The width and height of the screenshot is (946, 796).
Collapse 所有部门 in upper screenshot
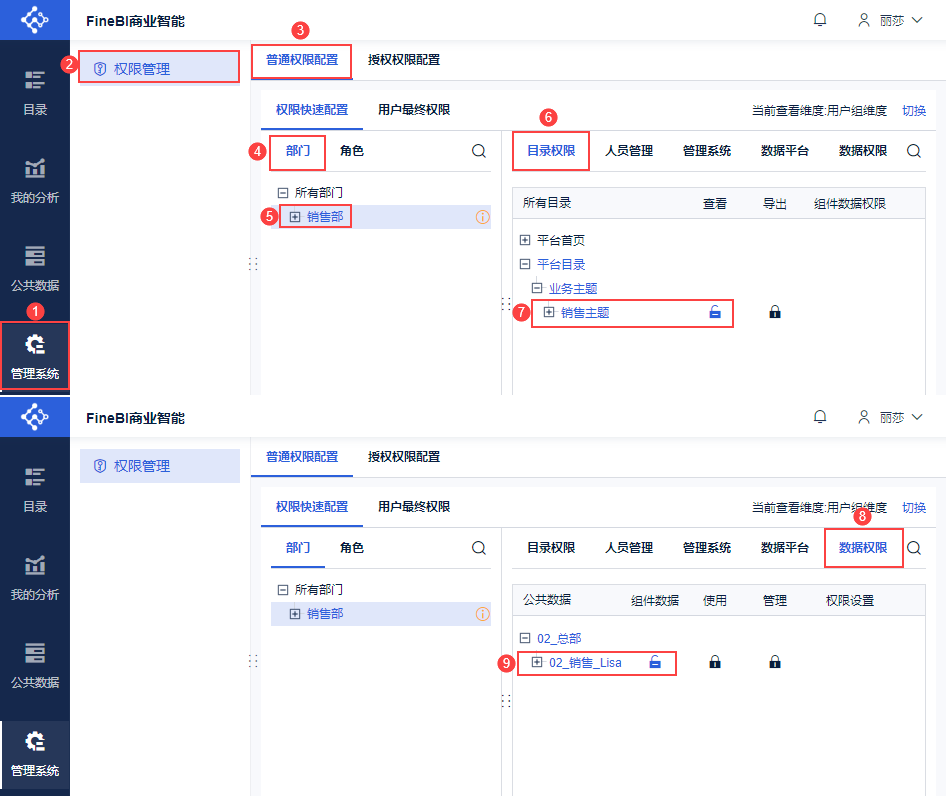click(282, 193)
